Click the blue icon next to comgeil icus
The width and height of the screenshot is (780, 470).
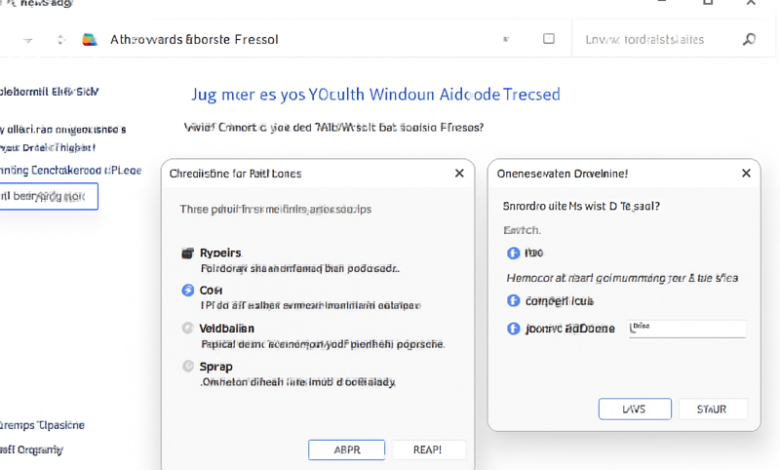tap(513, 301)
